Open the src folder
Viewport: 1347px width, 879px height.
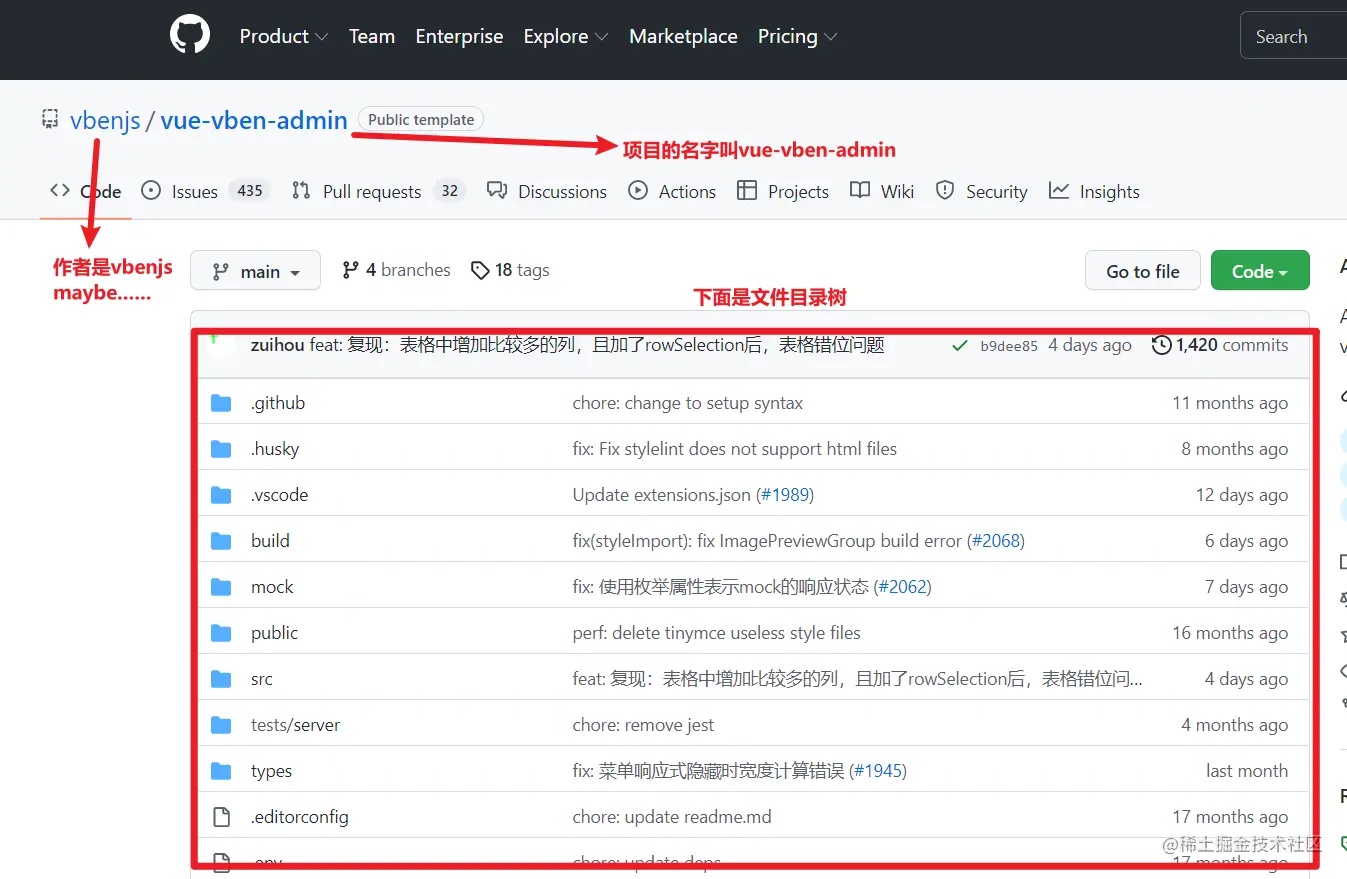pyautogui.click(x=262, y=679)
